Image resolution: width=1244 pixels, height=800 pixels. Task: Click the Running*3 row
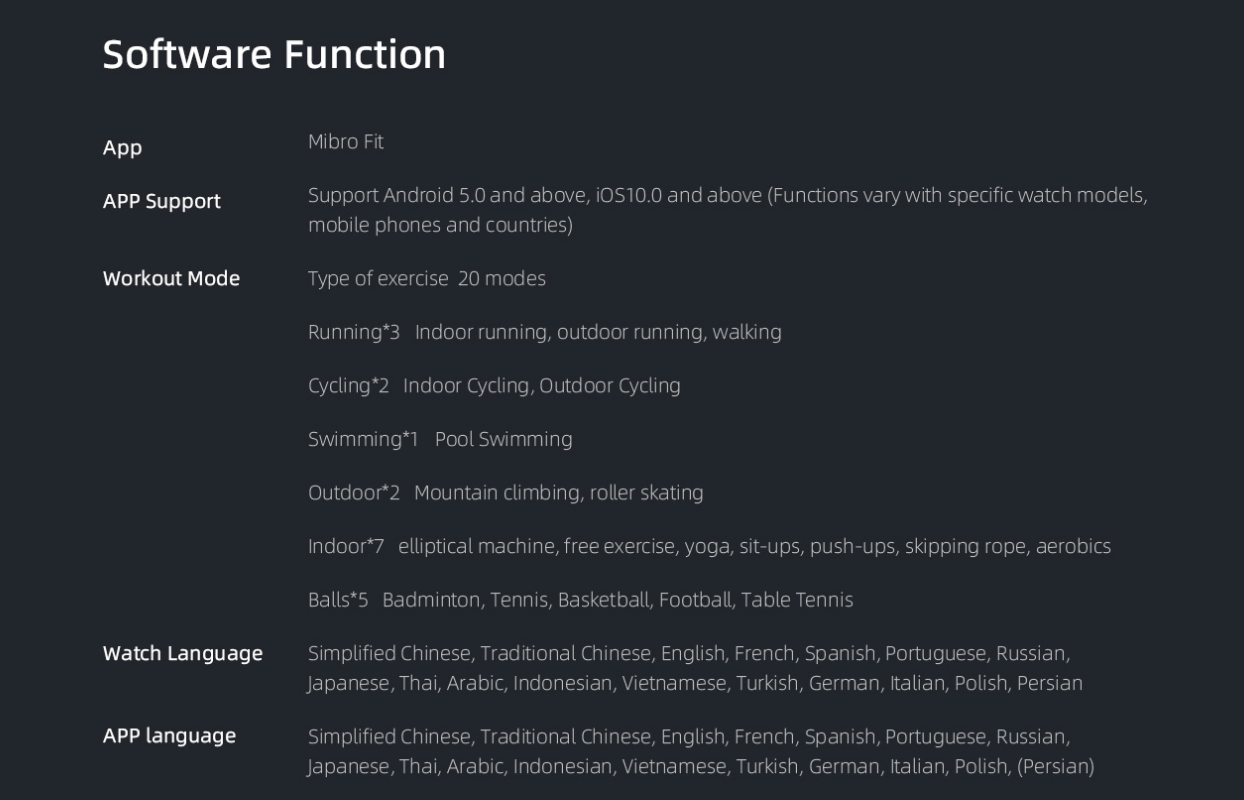tap(545, 332)
